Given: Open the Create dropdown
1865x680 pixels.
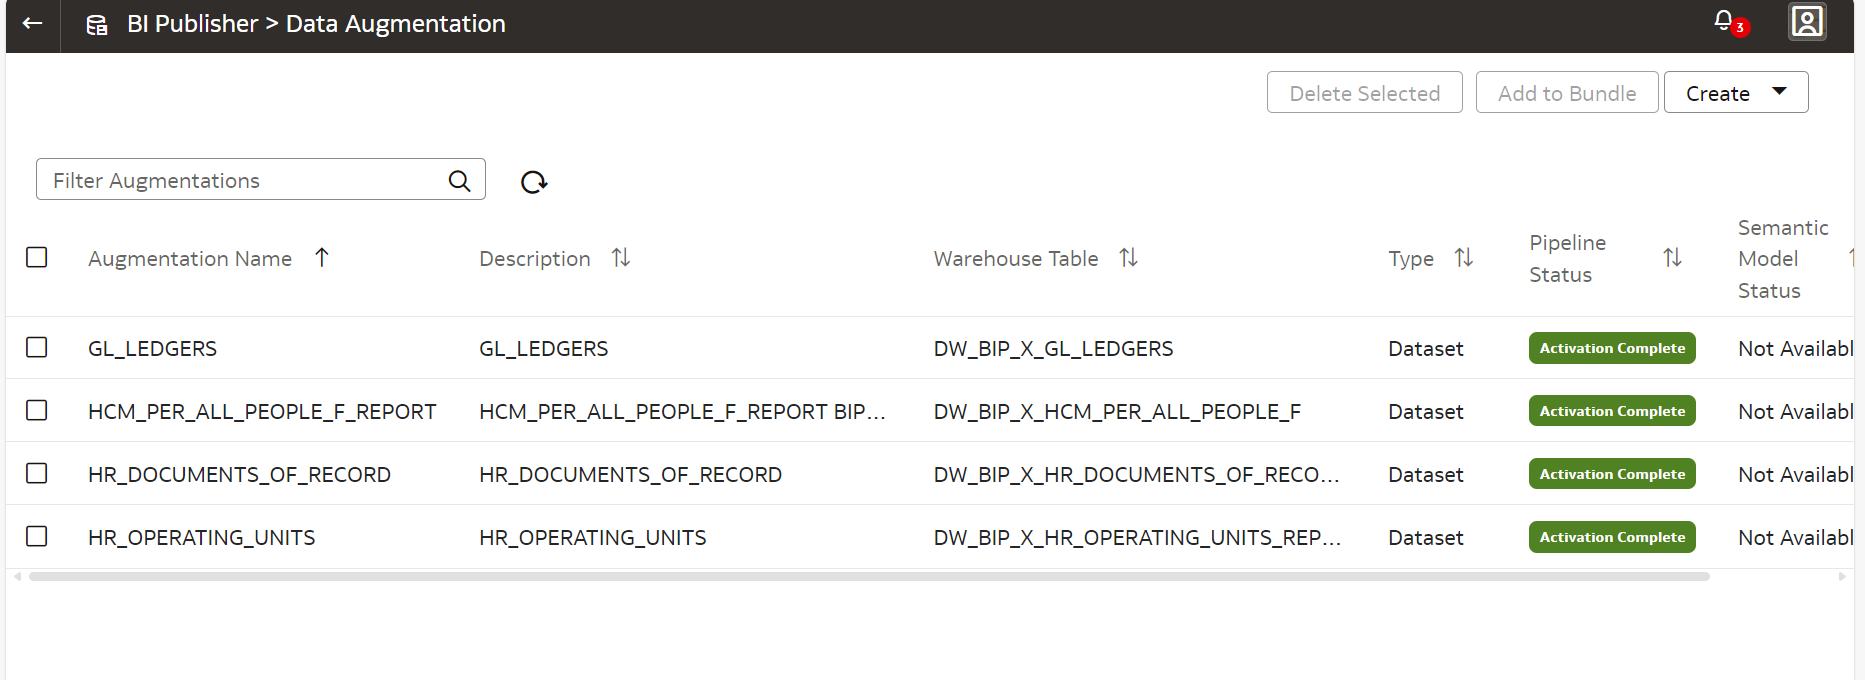Looking at the screenshot, I should click(x=1736, y=92).
